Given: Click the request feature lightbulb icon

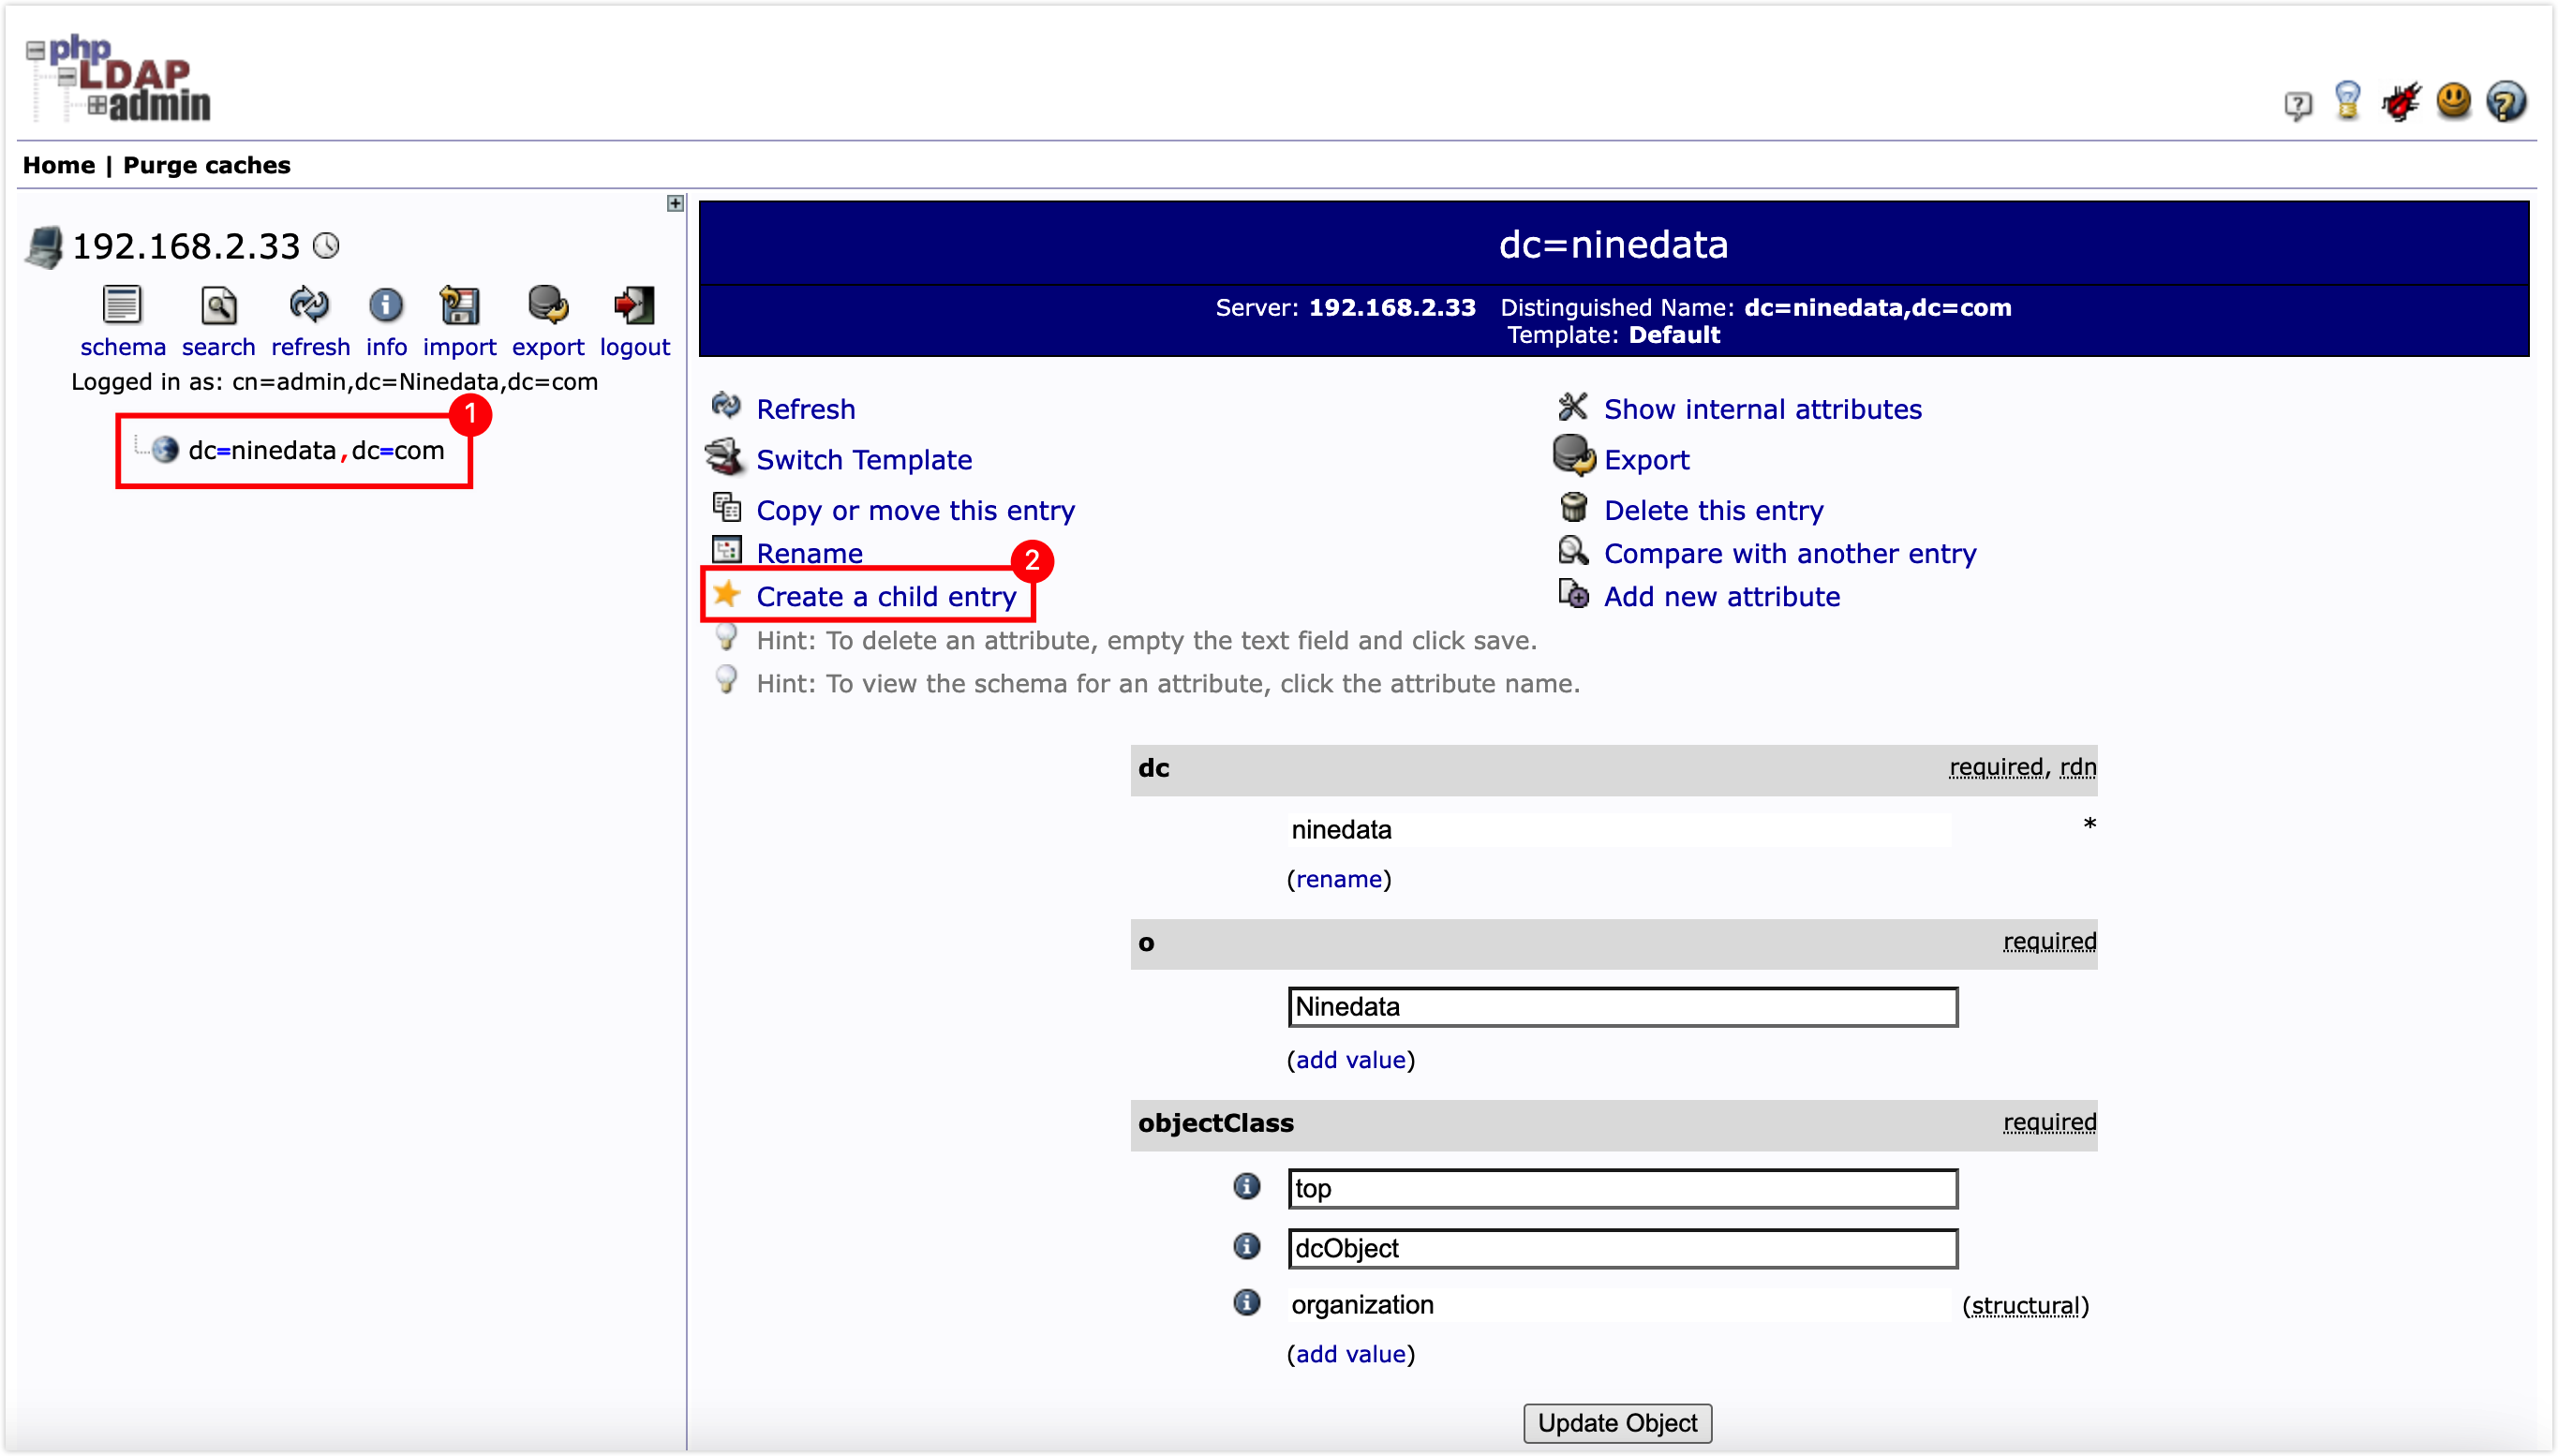Looking at the screenshot, I should pos(2347,101).
